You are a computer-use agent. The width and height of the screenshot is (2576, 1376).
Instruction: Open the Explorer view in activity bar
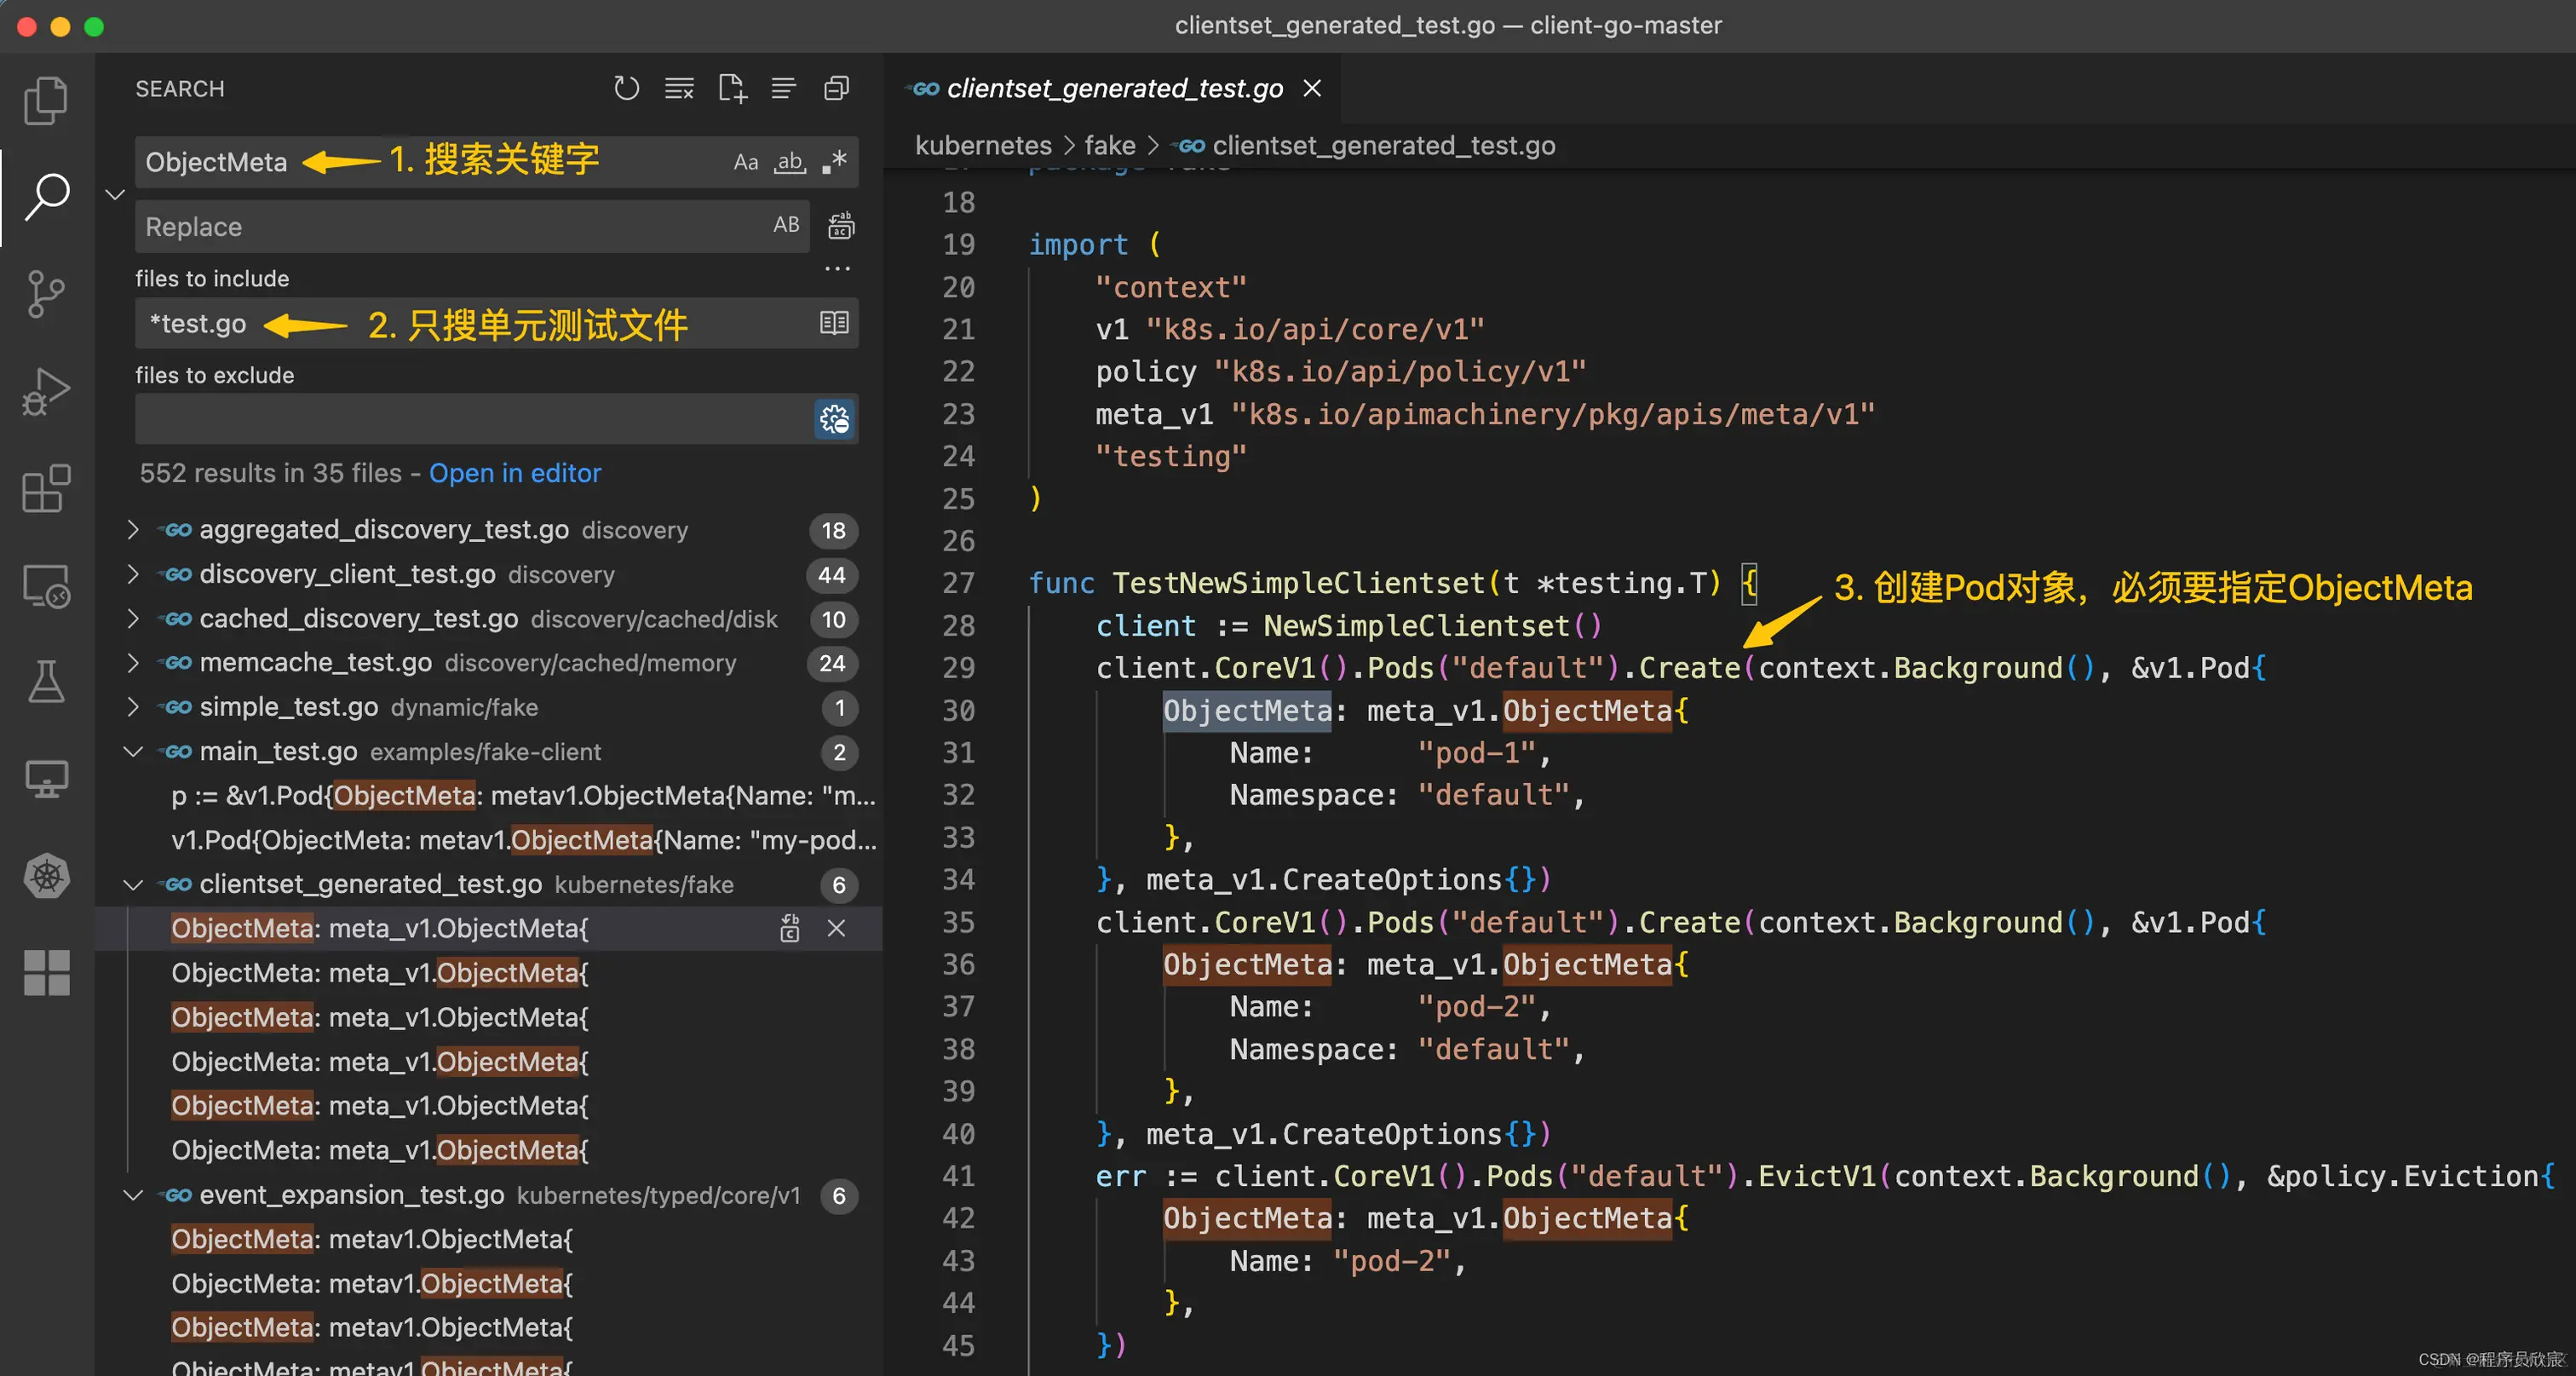click(46, 100)
